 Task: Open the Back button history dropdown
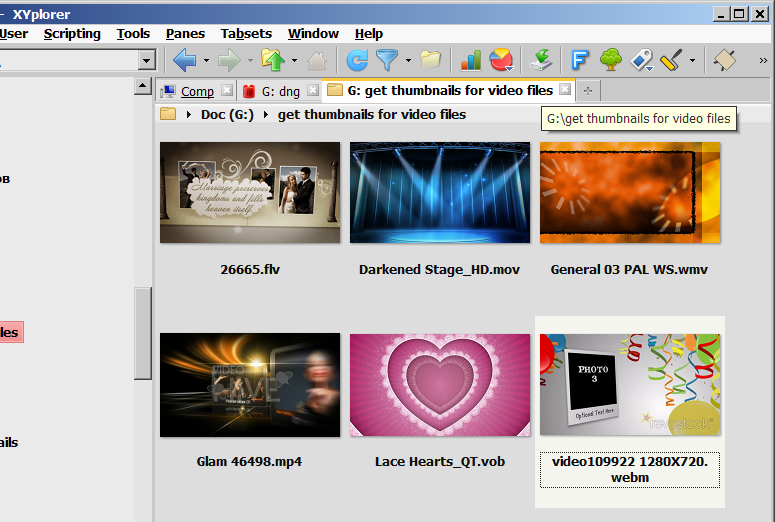[x=206, y=61]
